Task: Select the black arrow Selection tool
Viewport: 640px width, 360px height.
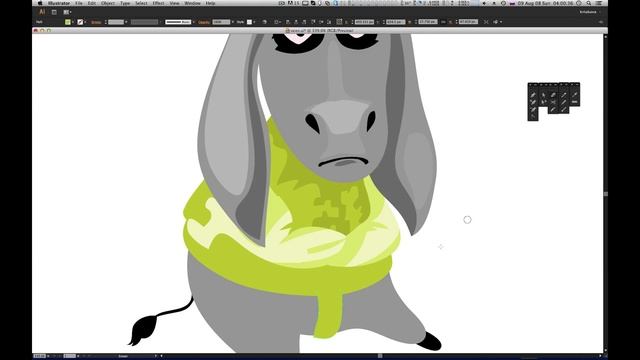Action: click(543, 95)
